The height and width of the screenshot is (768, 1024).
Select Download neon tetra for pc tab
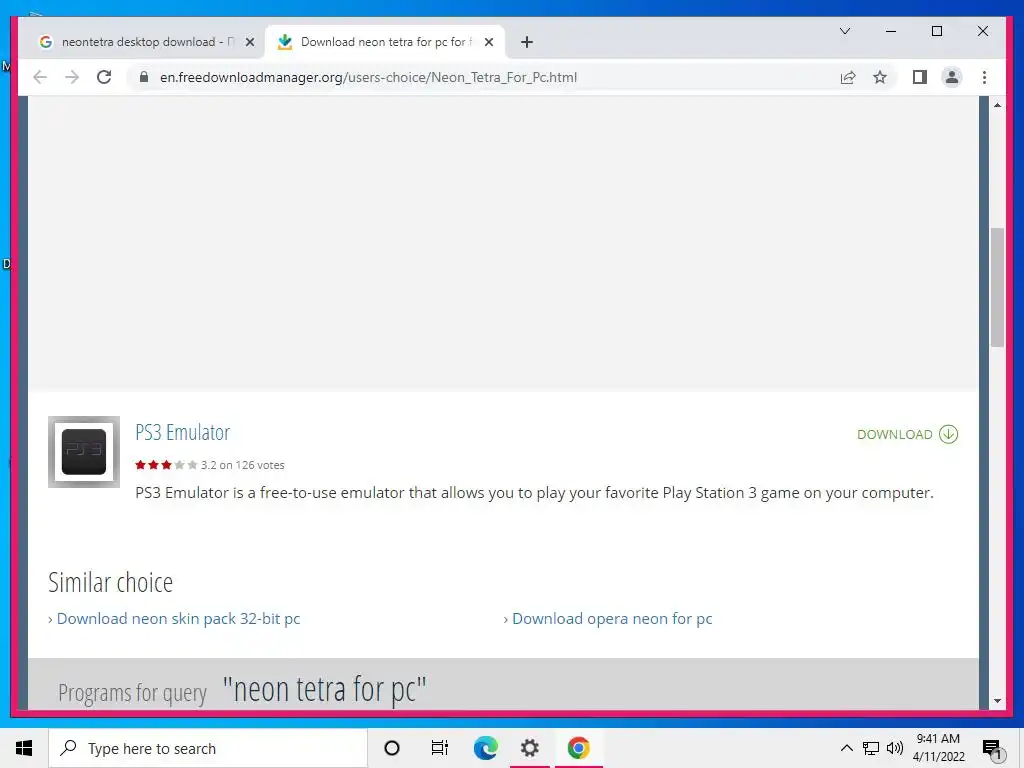385,42
